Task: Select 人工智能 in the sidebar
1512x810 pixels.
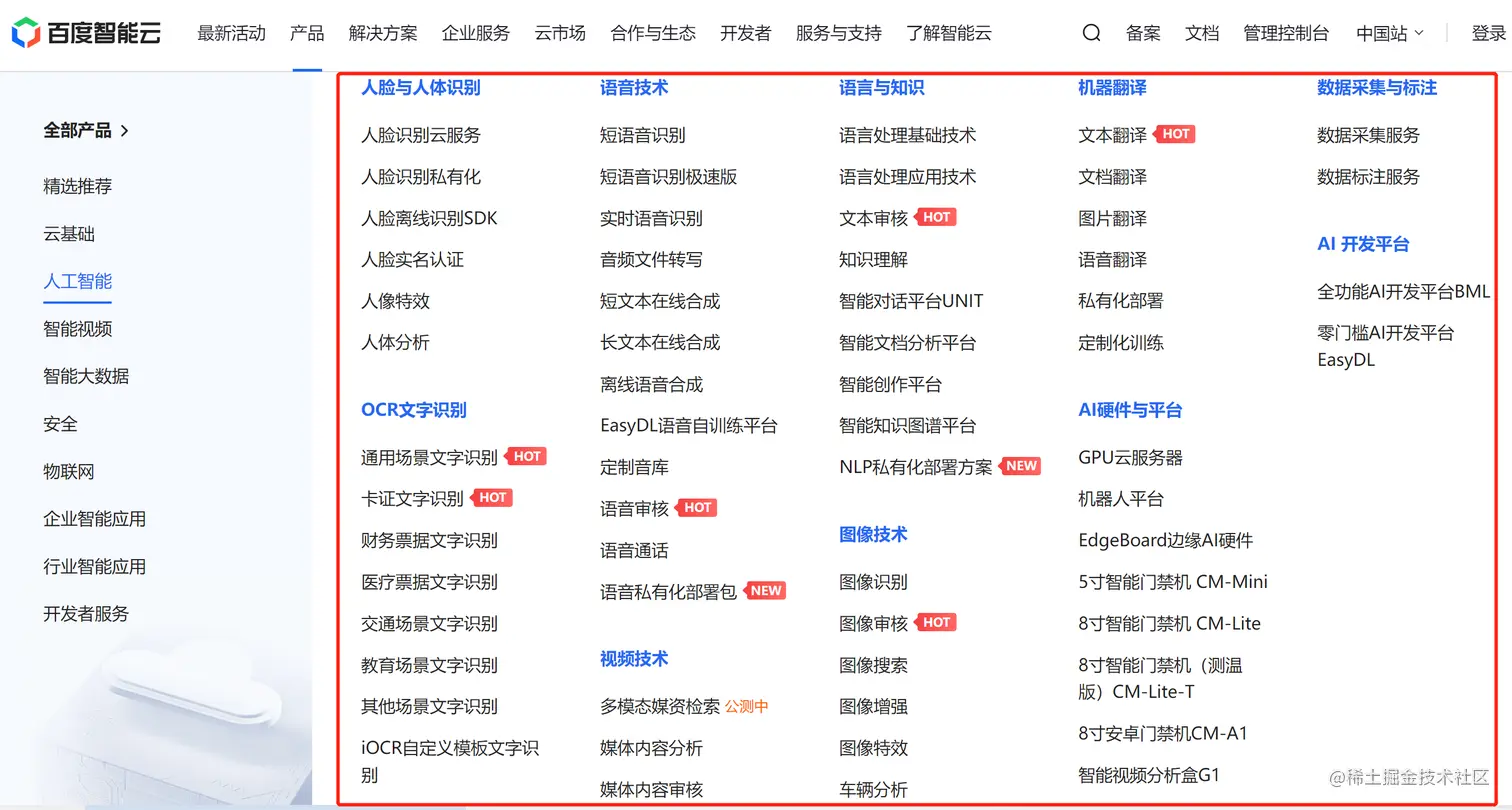Action: (77, 281)
